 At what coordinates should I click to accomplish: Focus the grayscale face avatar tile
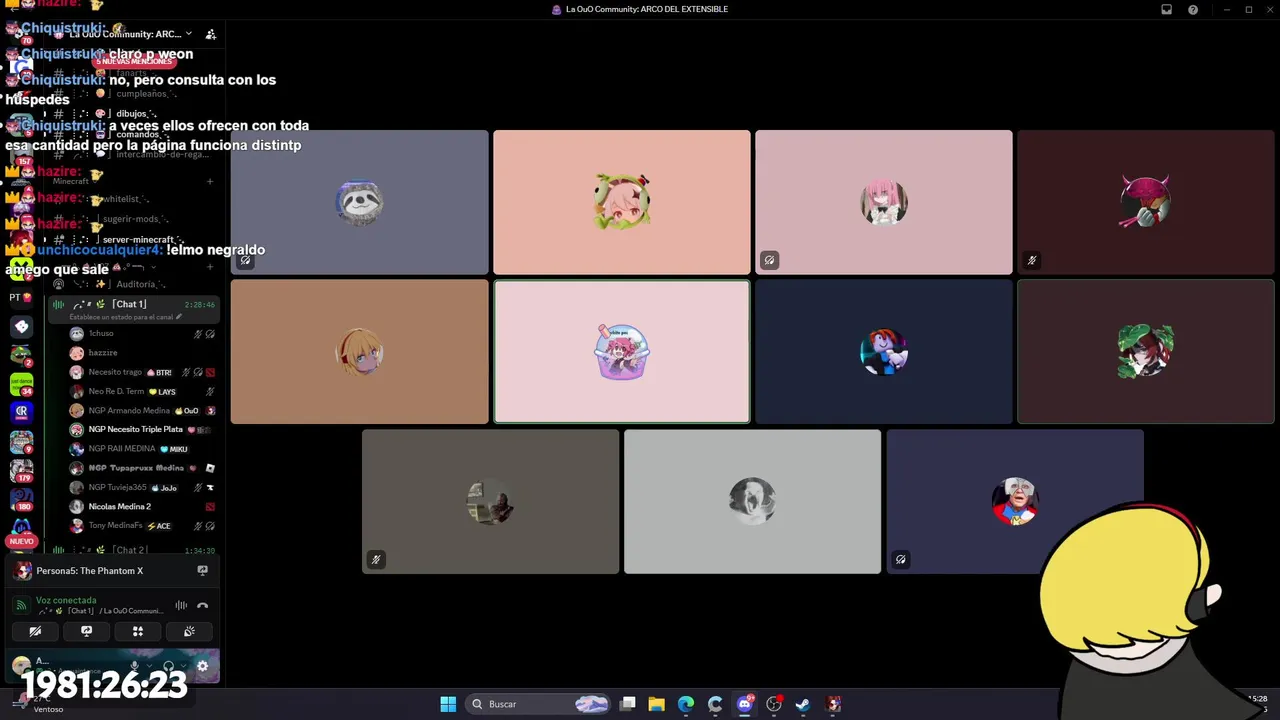coord(752,502)
